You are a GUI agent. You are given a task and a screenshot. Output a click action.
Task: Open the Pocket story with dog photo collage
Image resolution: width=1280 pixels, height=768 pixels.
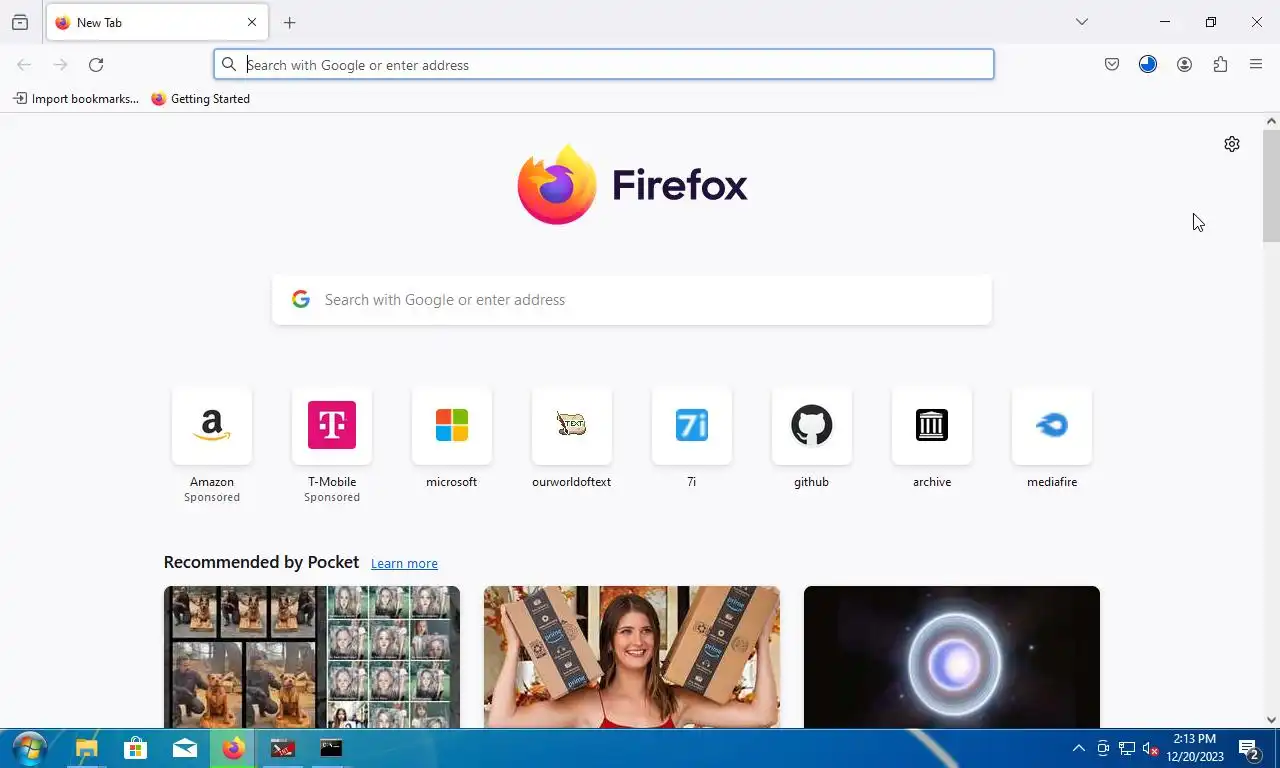pyautogui.click(x=312, y=657)
